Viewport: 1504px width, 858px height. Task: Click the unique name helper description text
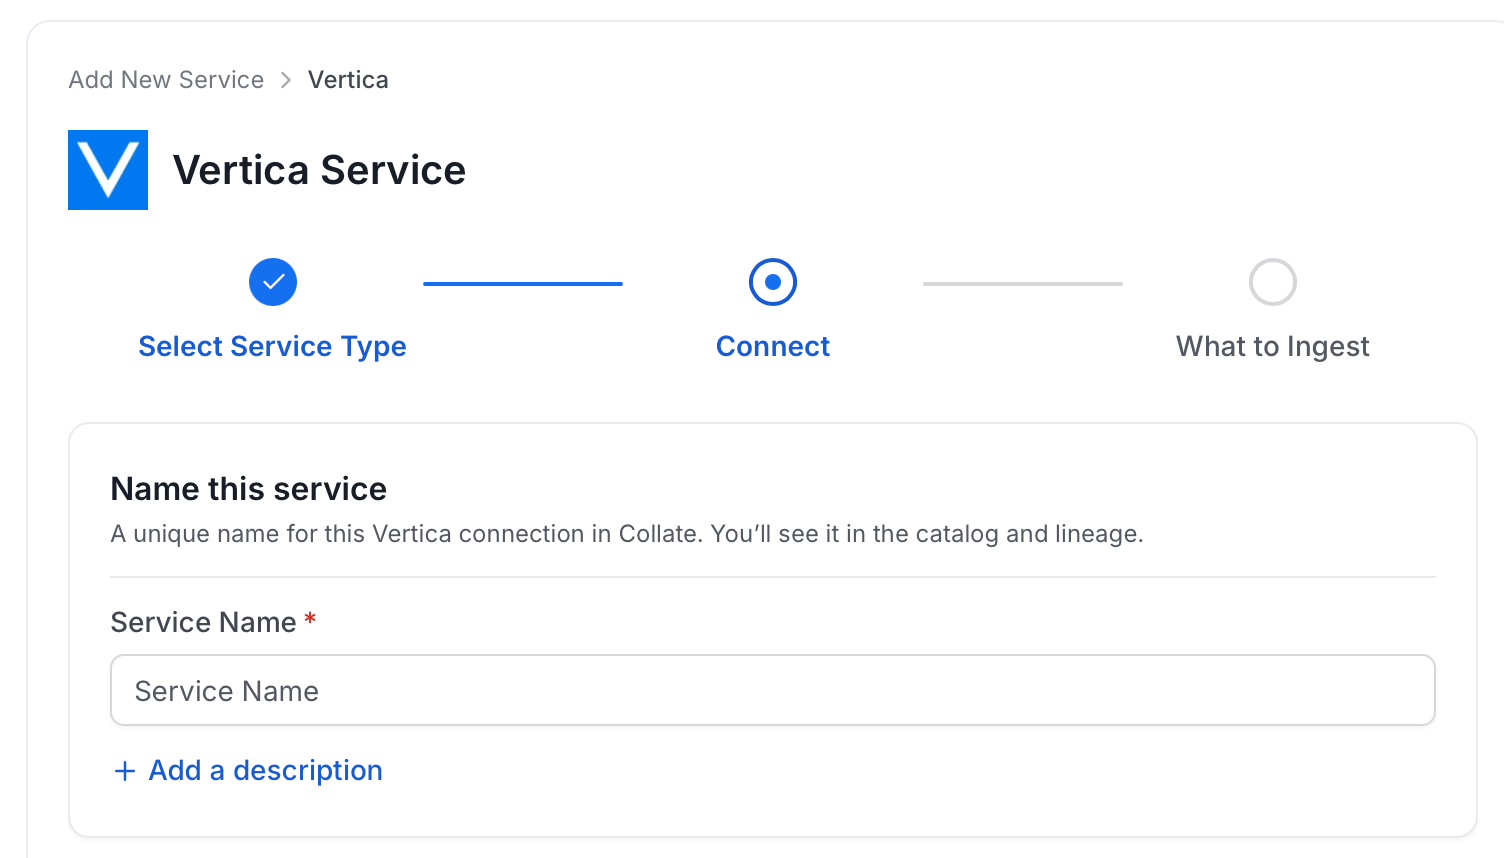pyautogui.click(x=627, y=534)
